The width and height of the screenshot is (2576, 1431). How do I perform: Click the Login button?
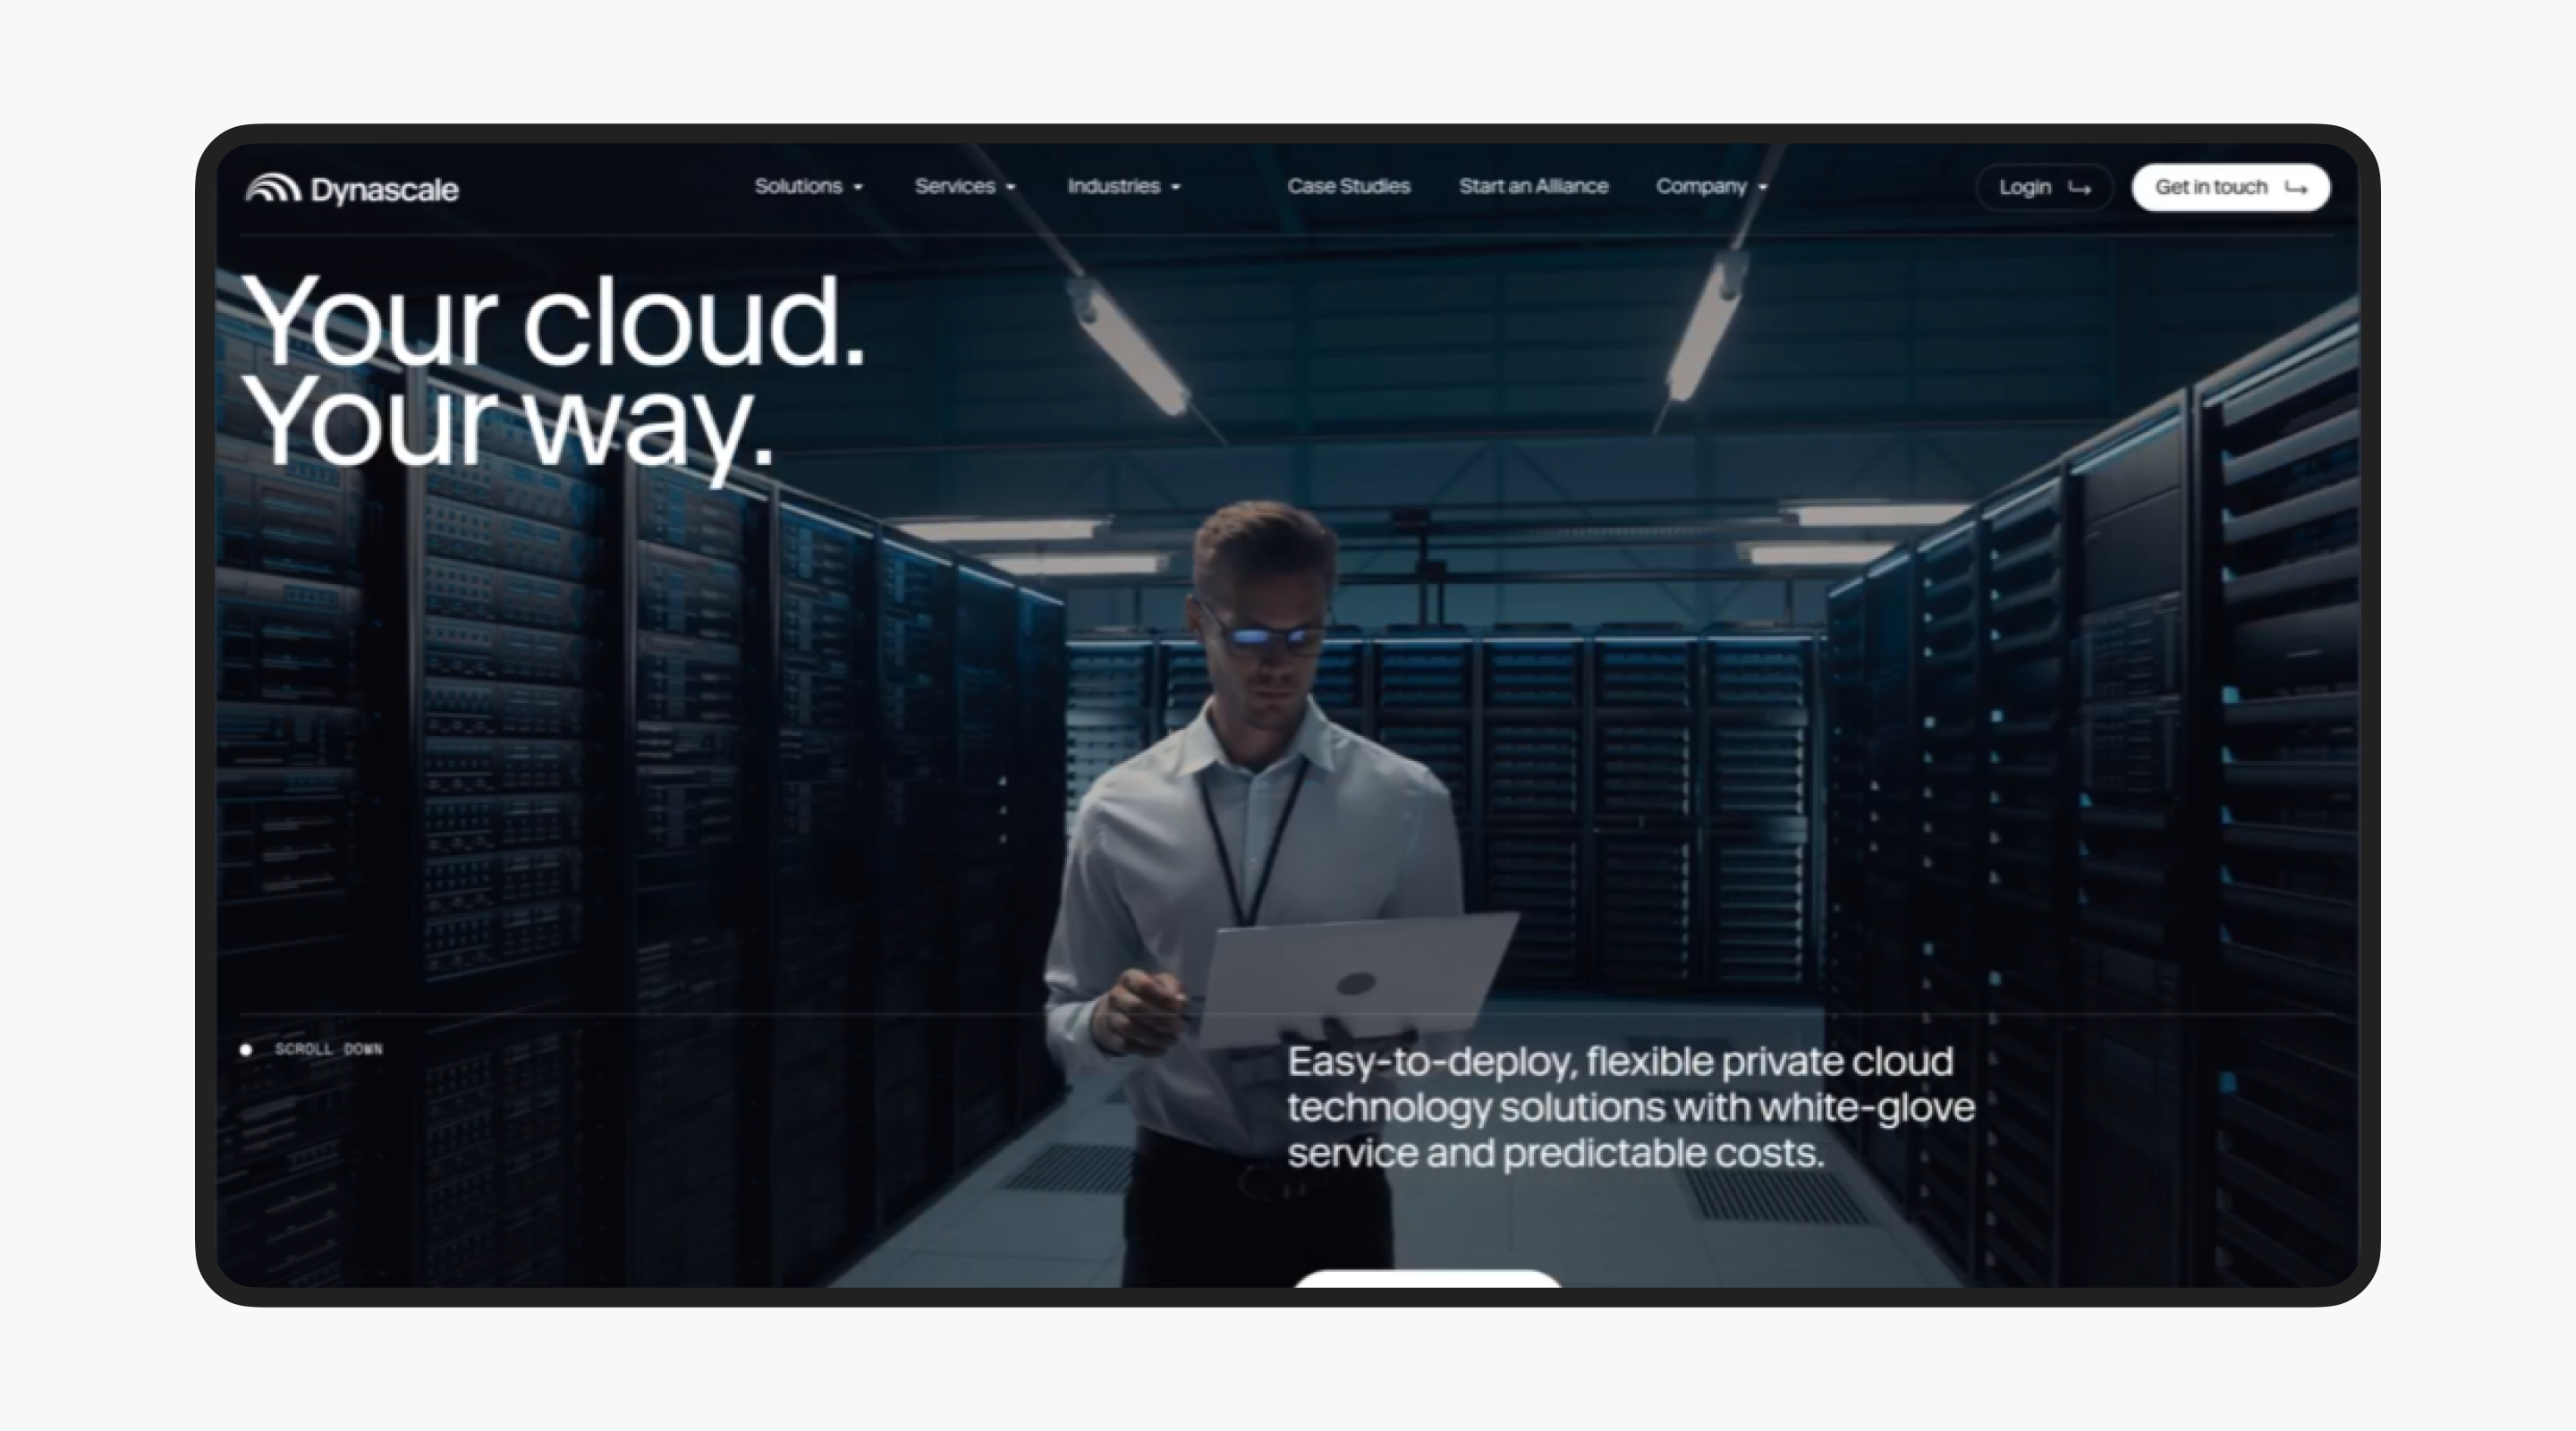(2044, 187)
